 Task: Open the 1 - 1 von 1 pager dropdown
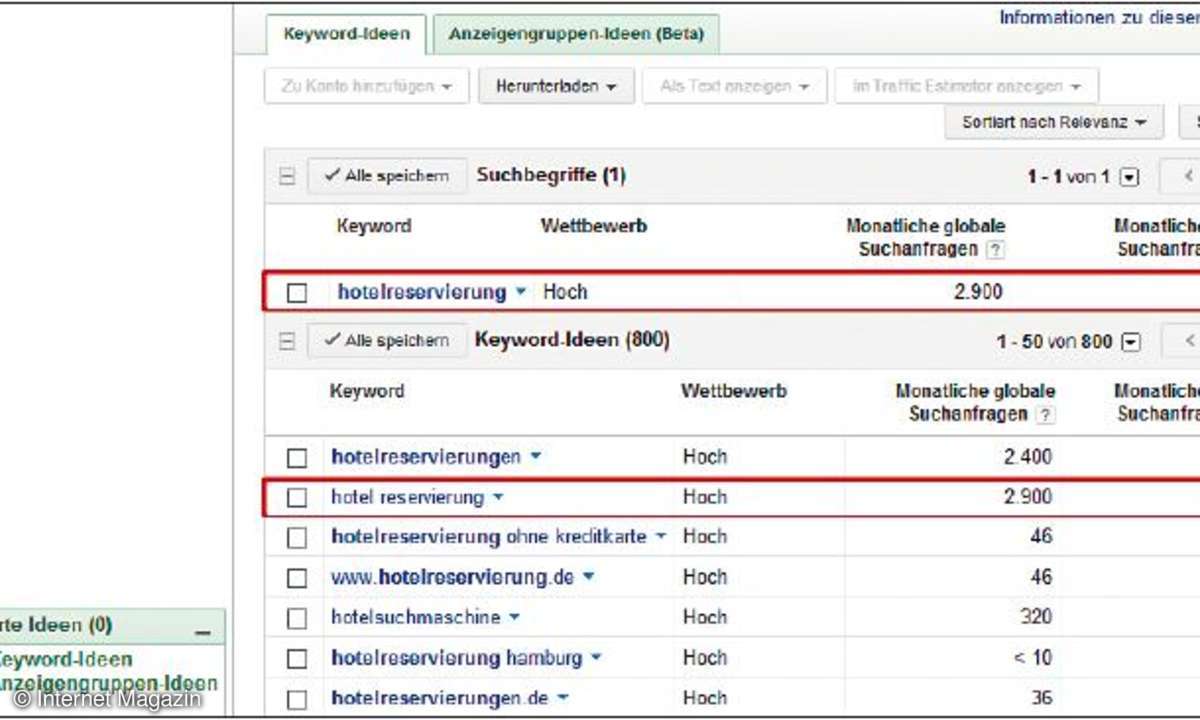[x=1129, y=177]
